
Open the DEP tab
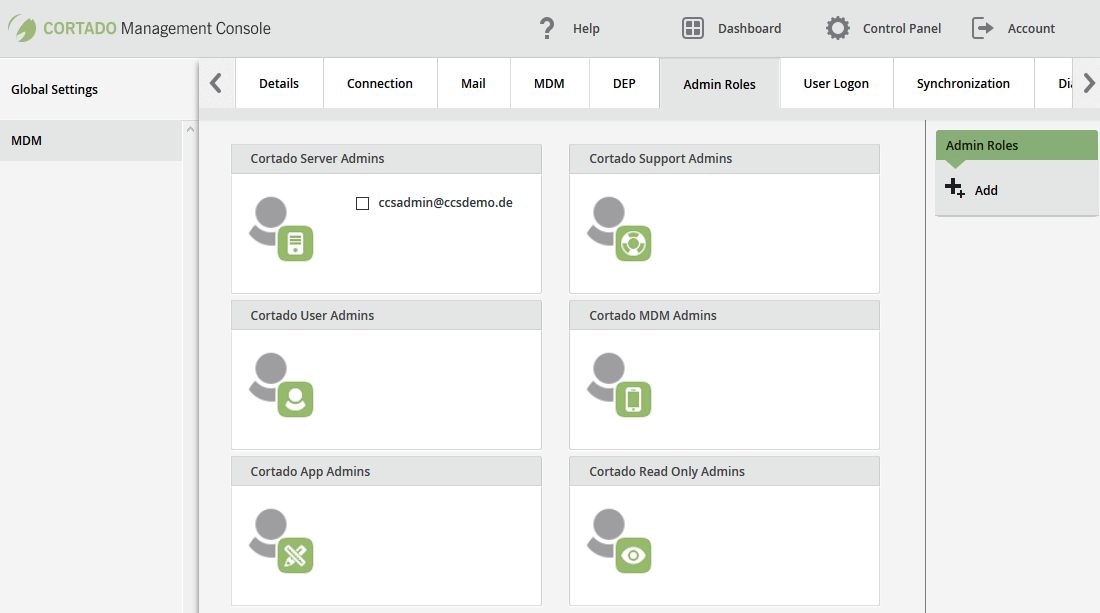pos(624,83)
